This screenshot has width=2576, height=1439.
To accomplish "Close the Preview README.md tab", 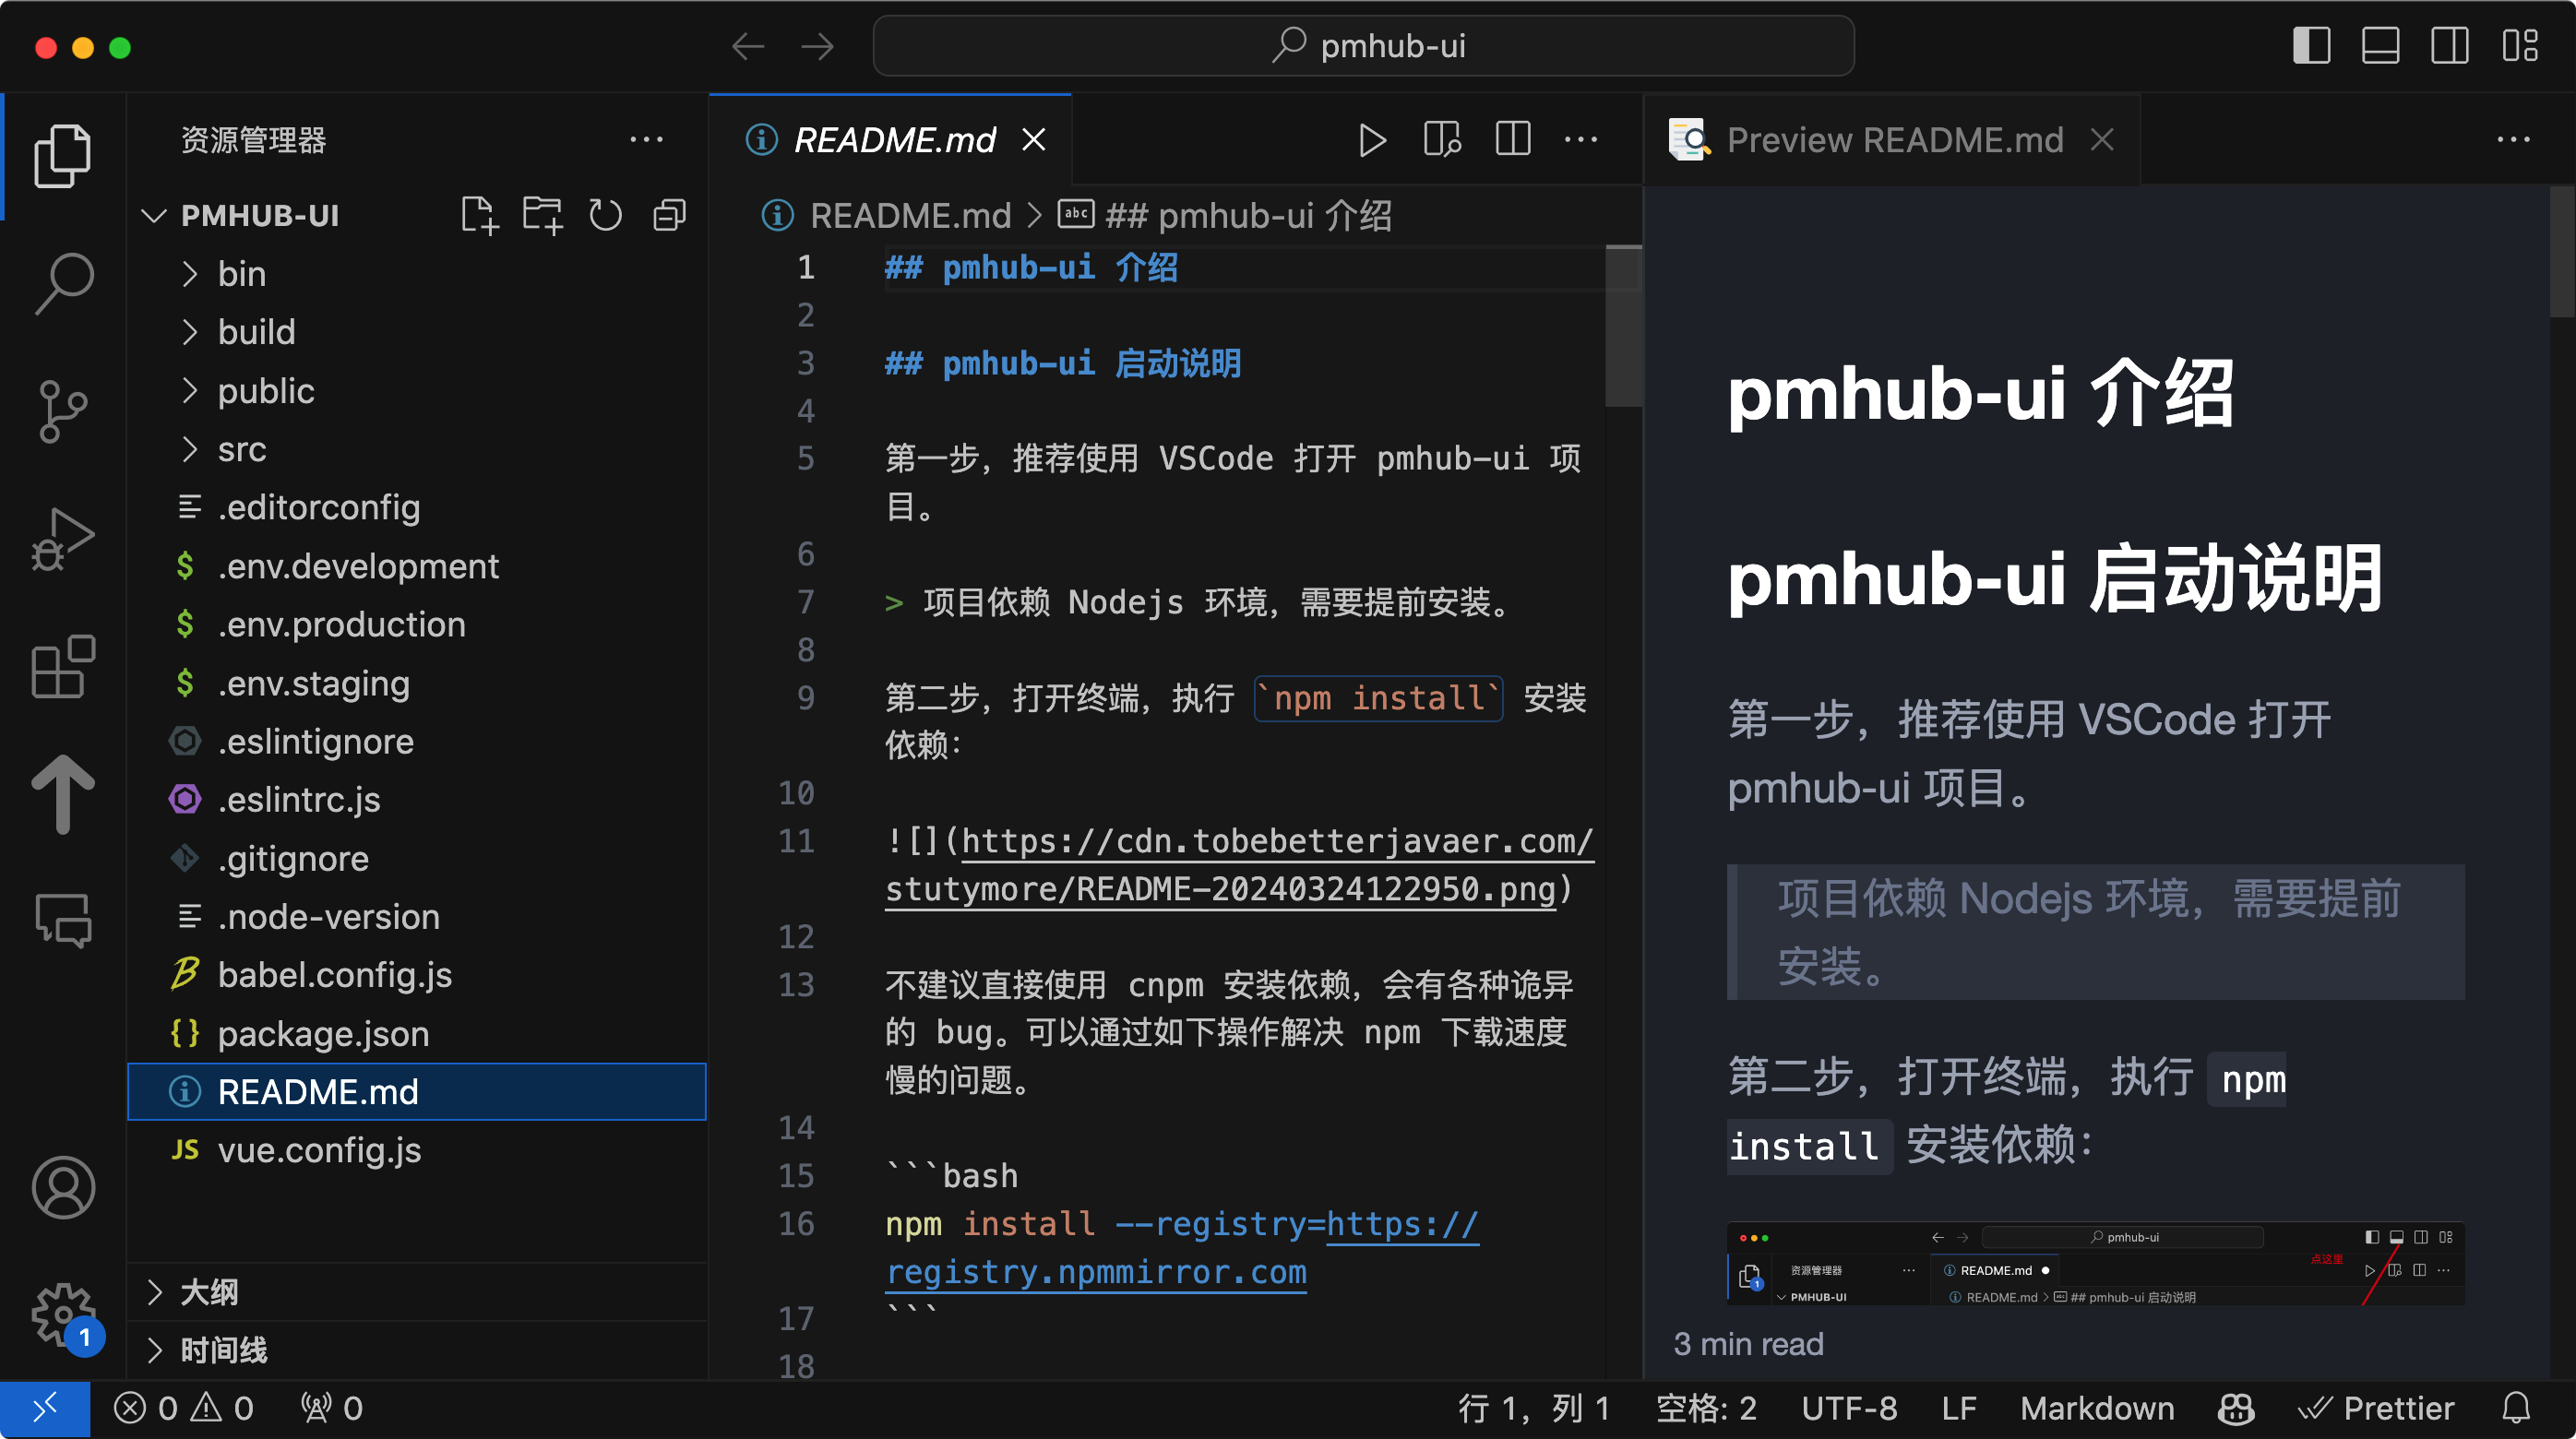I will pyautogui.click(x=2102, y=140).
